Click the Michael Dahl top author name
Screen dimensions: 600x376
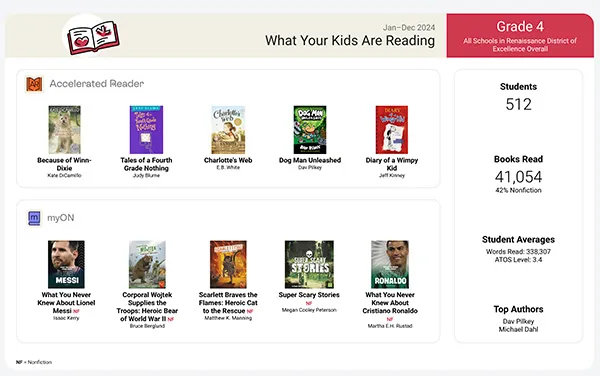tap(518, 329)
